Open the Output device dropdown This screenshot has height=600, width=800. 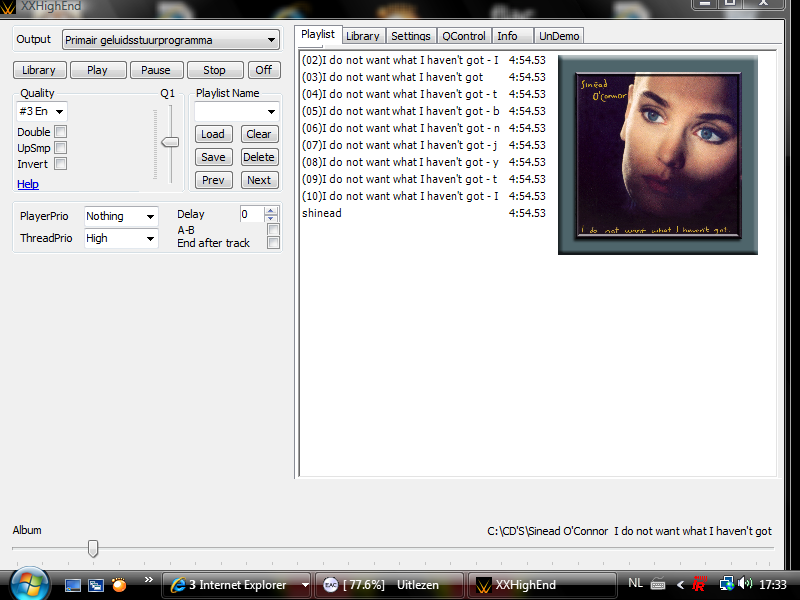pyautogui.click(x=171, y=40)
